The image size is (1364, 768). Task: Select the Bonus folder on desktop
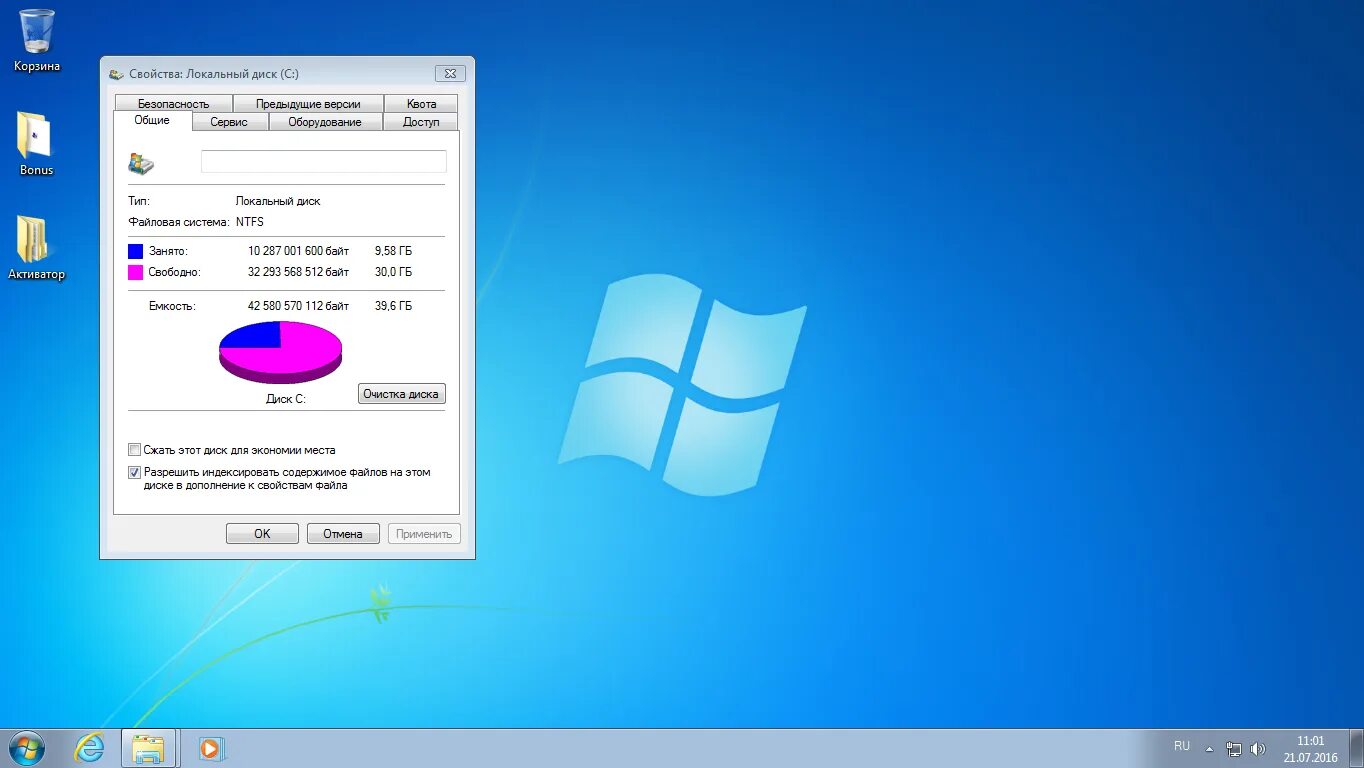[x=36, y=143]
